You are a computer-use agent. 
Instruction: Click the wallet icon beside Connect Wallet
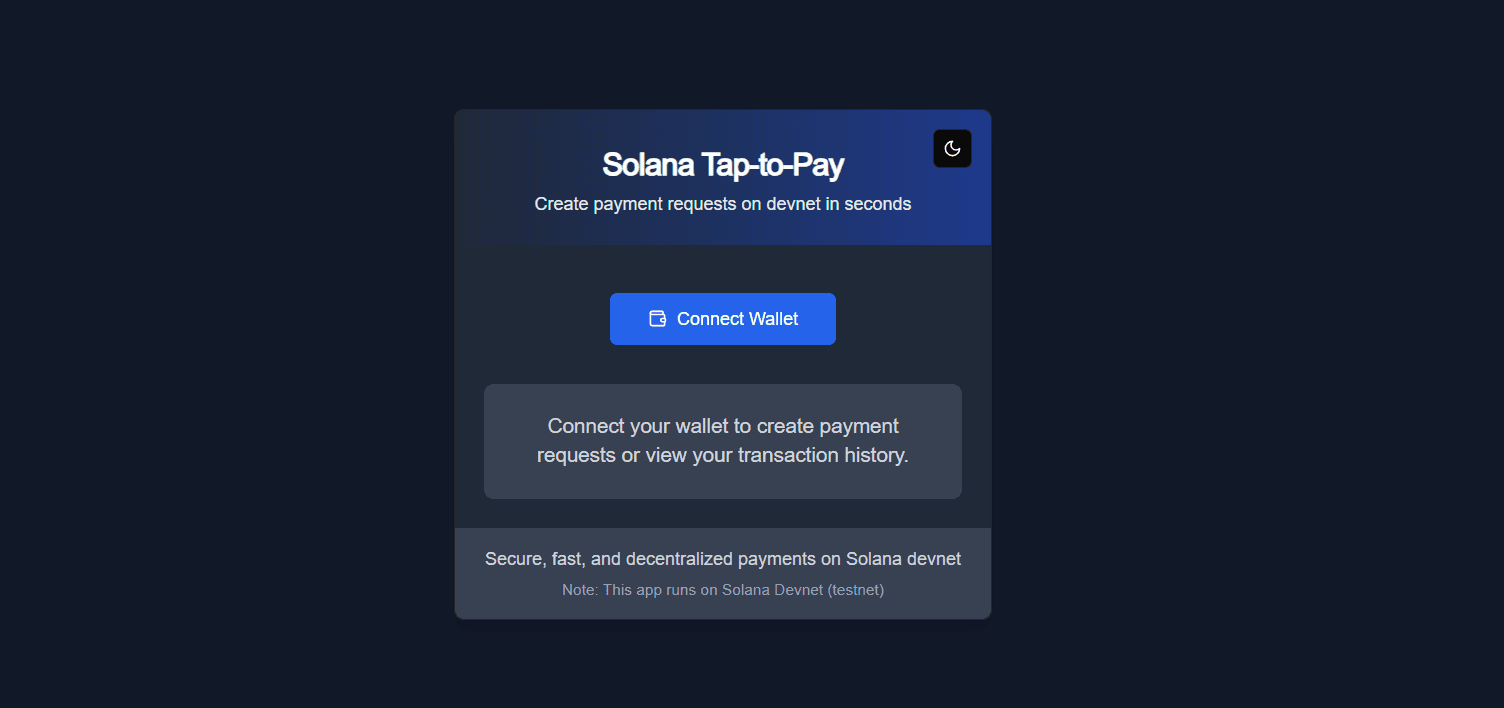657,319
